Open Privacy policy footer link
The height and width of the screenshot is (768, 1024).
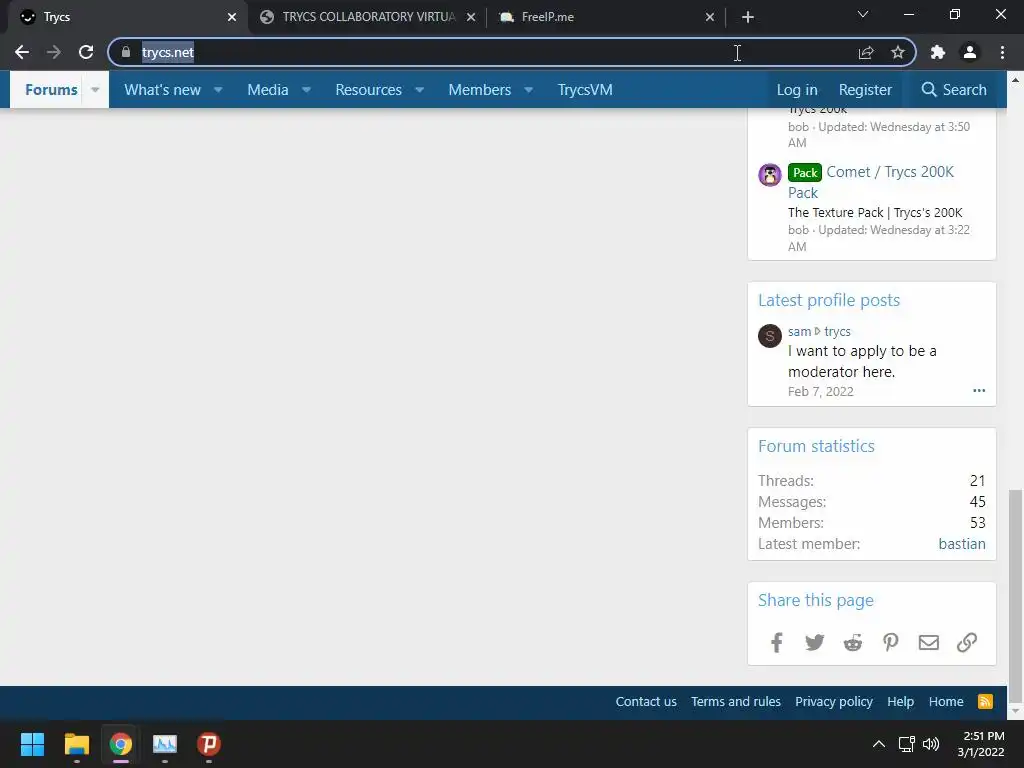833,701
